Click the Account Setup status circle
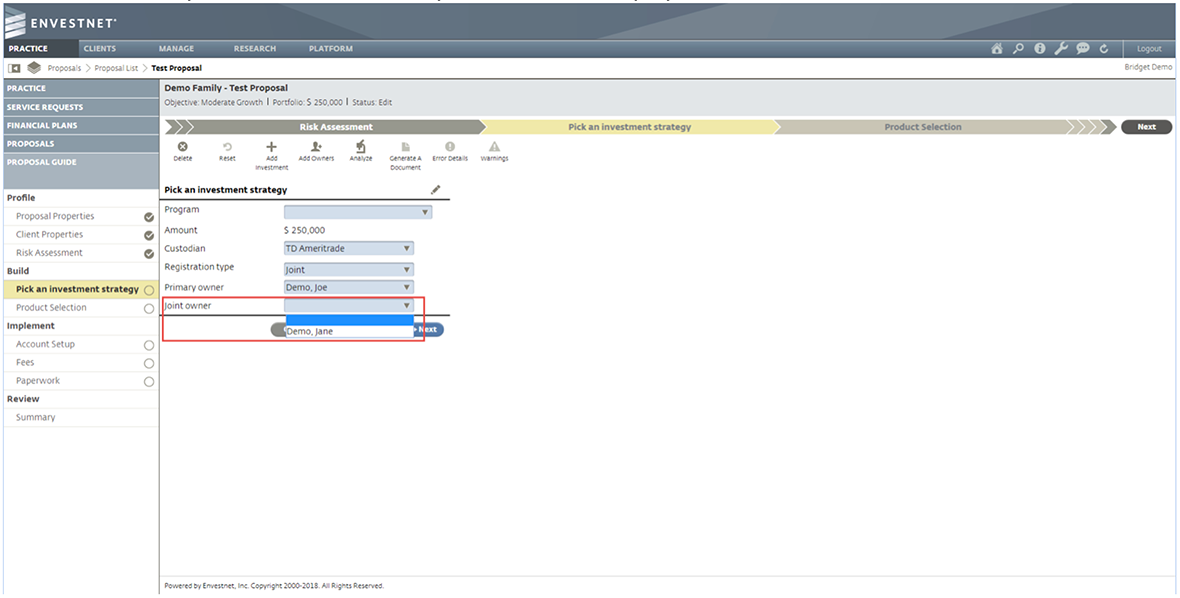1180x598 pixels. pyautogui.click(x=149, y=345)
